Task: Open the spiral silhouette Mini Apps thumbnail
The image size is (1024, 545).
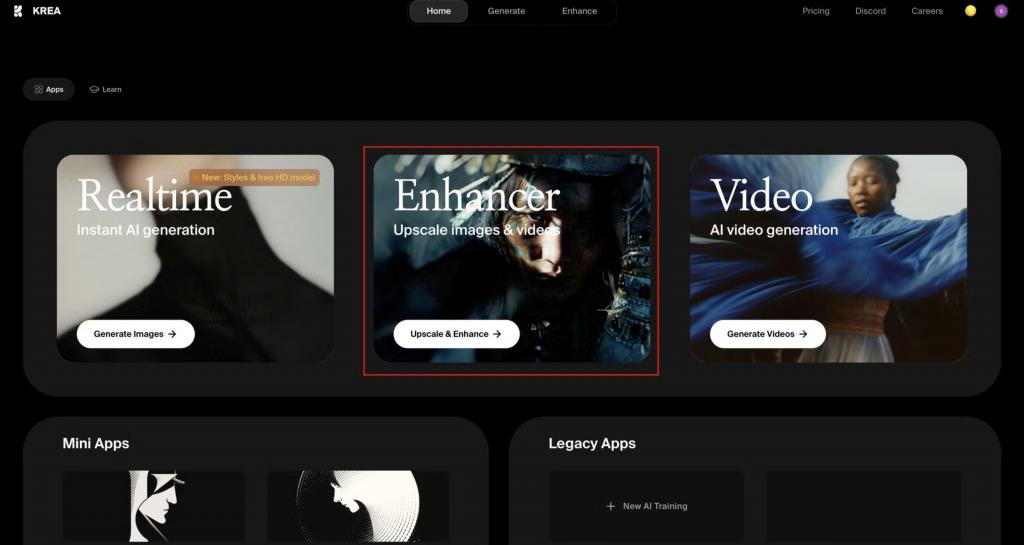Action: [x=358, y=506]
